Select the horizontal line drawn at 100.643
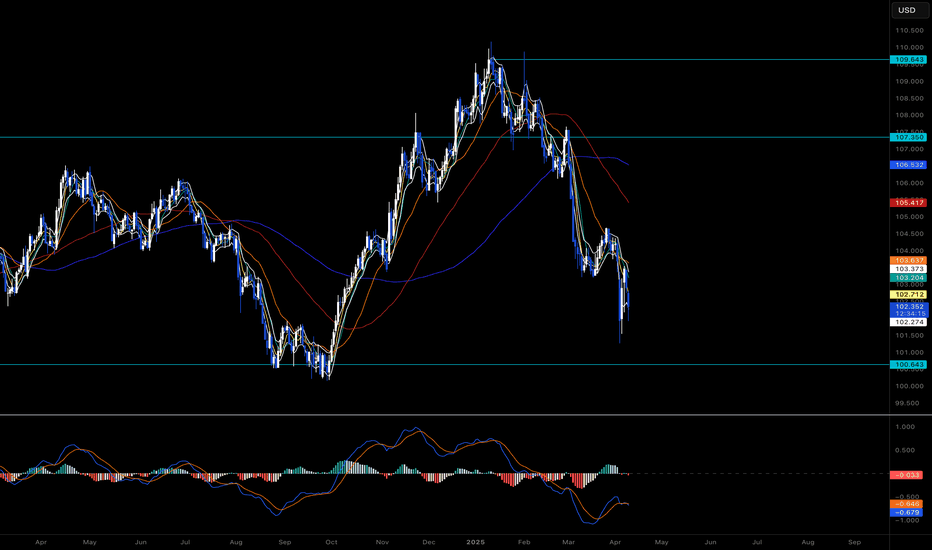This screenshot has width=932, height=550. point(445,364)
